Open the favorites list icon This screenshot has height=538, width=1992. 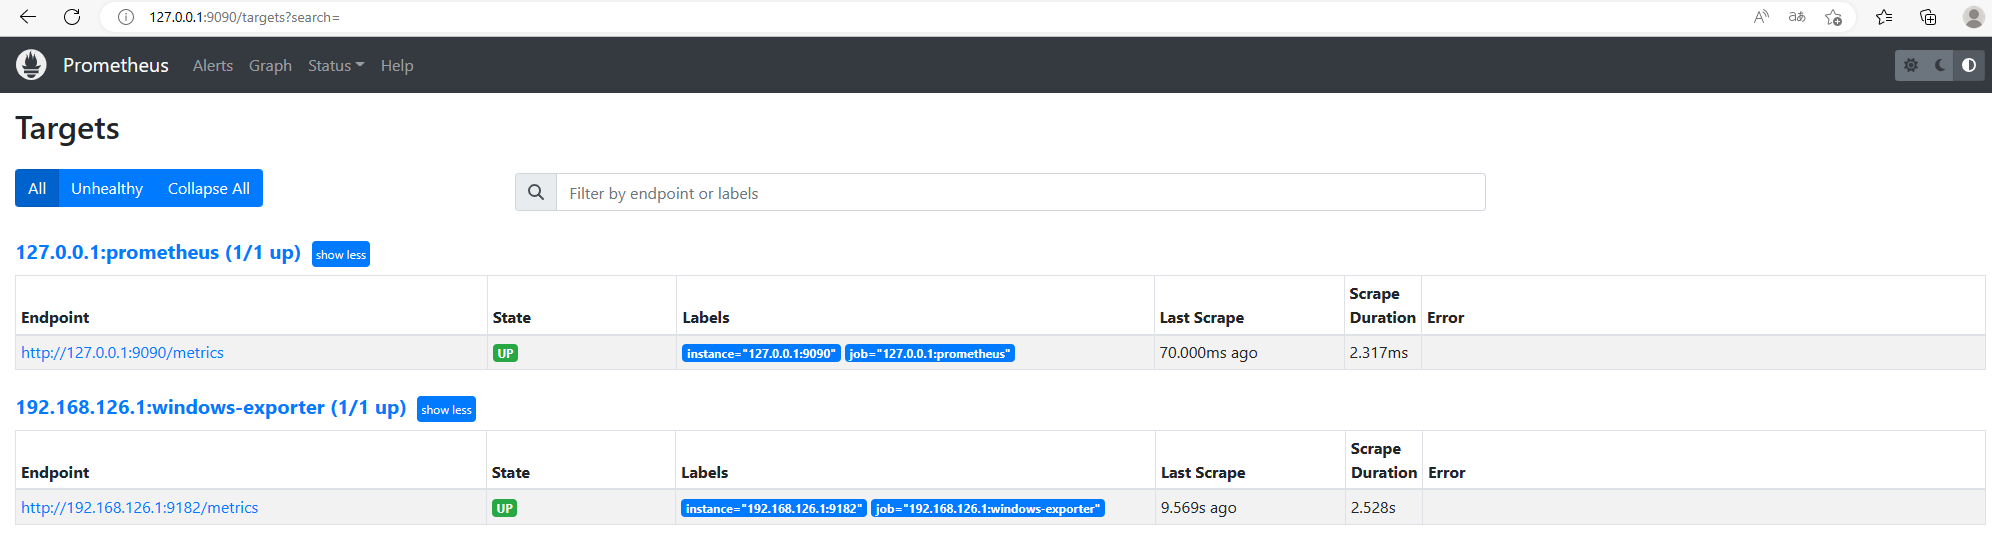(1884, 17)
